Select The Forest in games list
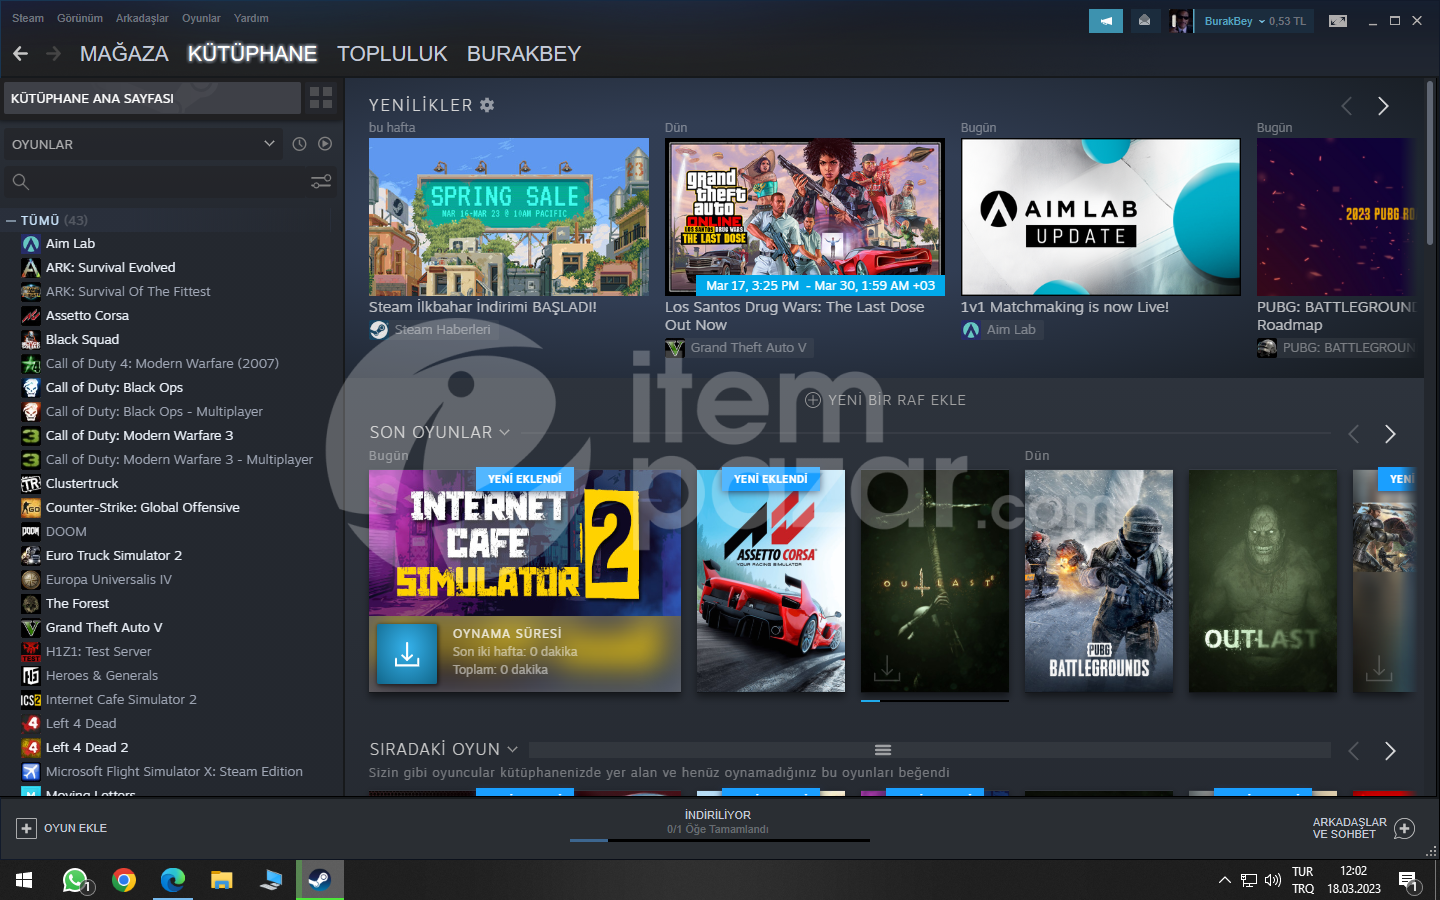Screen dimensions: 1440x900 tap(78, 603)
